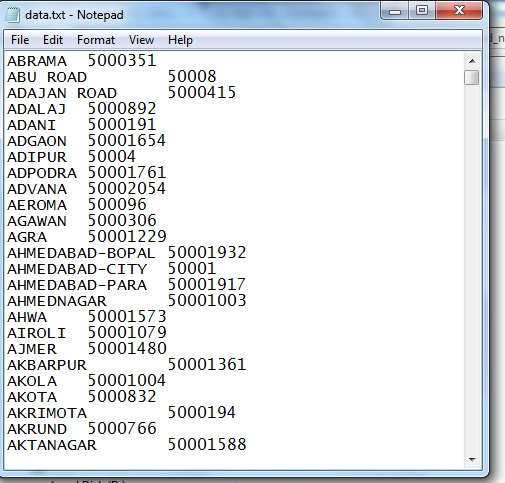The height and width of the screenshot is (483, 505).
Task: Open the File menu
Action: pyautogui.click(x=20, y=40)
